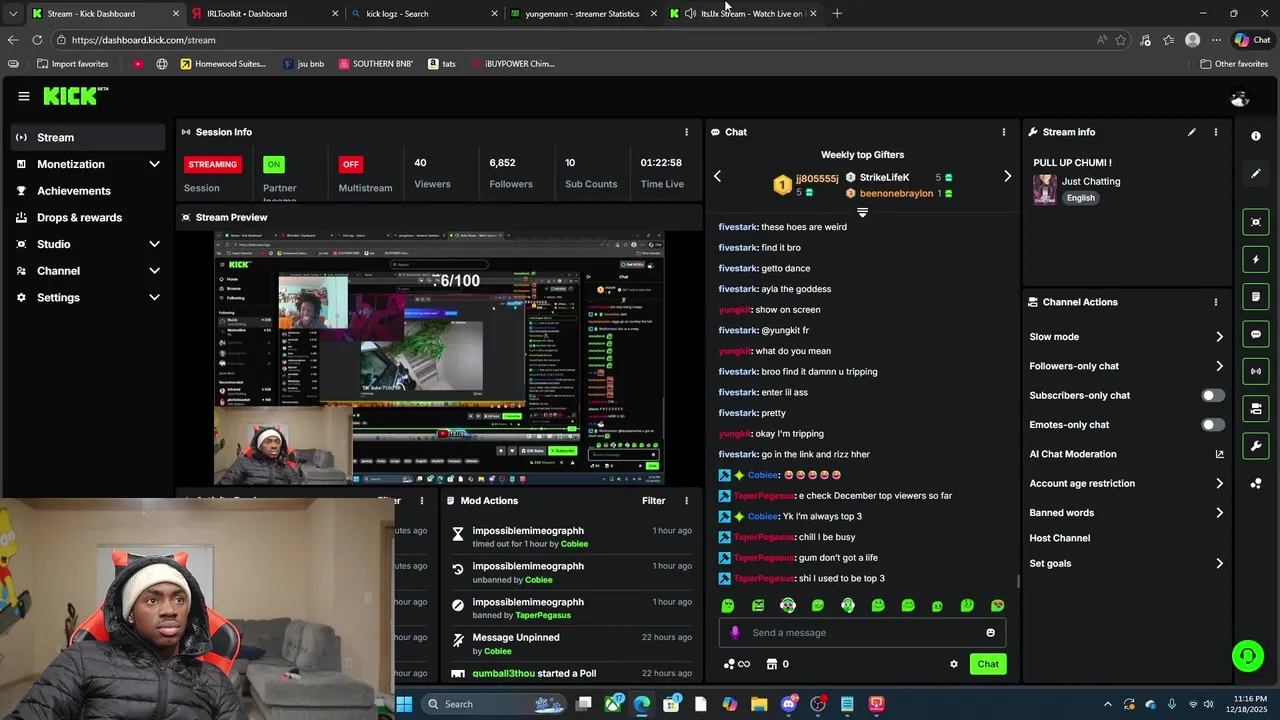The height and width of the screenshot is (720, 1280).
Task: Open Session Info three-dot options
Action: [686, 132]
